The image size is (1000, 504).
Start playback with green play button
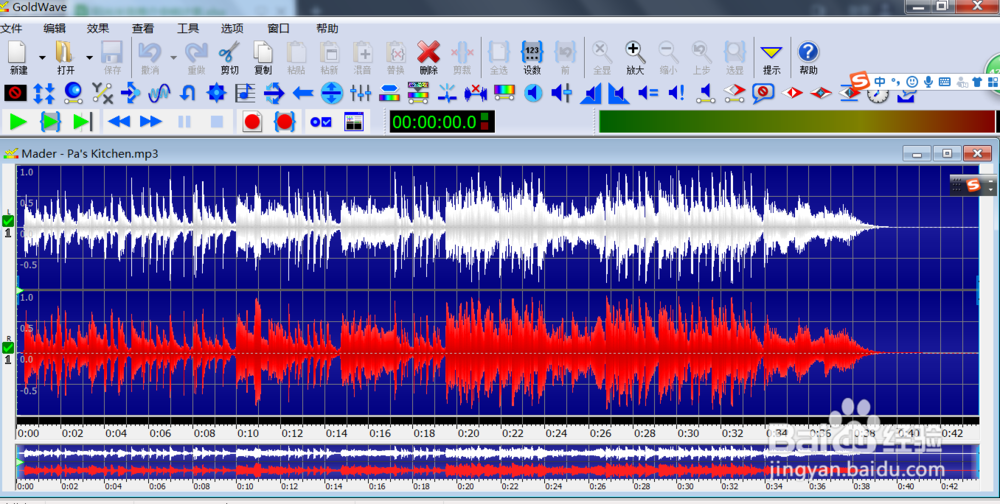(x=18, y=122)
